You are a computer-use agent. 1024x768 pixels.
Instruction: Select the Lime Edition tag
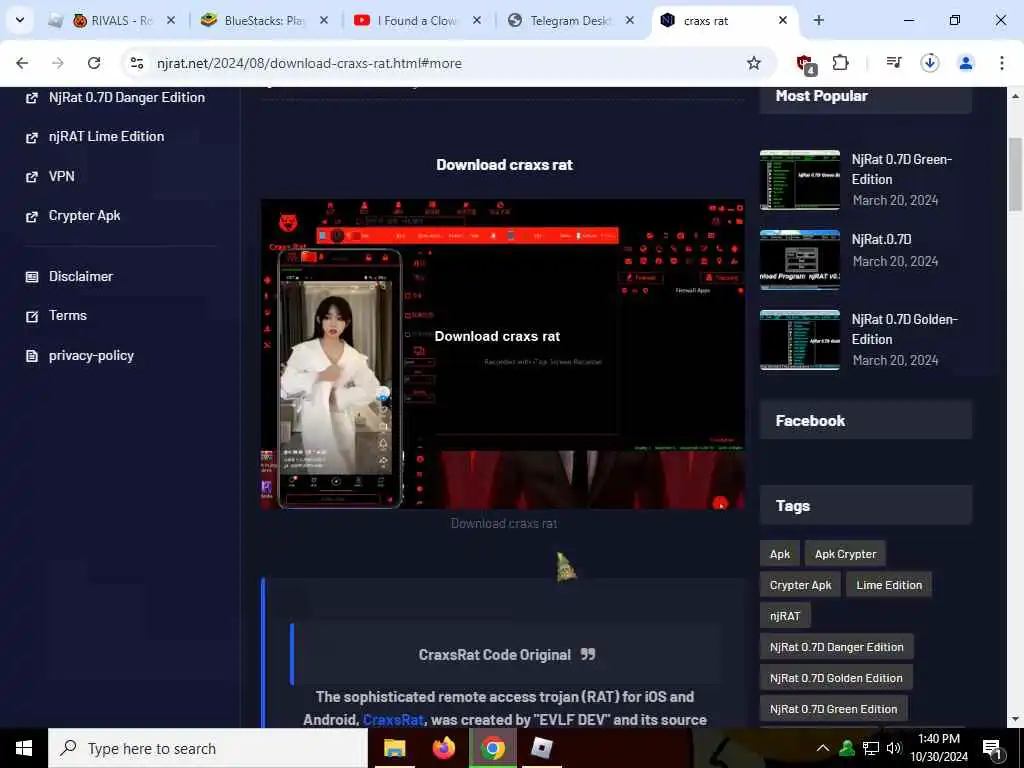click(x=889, y=585)
